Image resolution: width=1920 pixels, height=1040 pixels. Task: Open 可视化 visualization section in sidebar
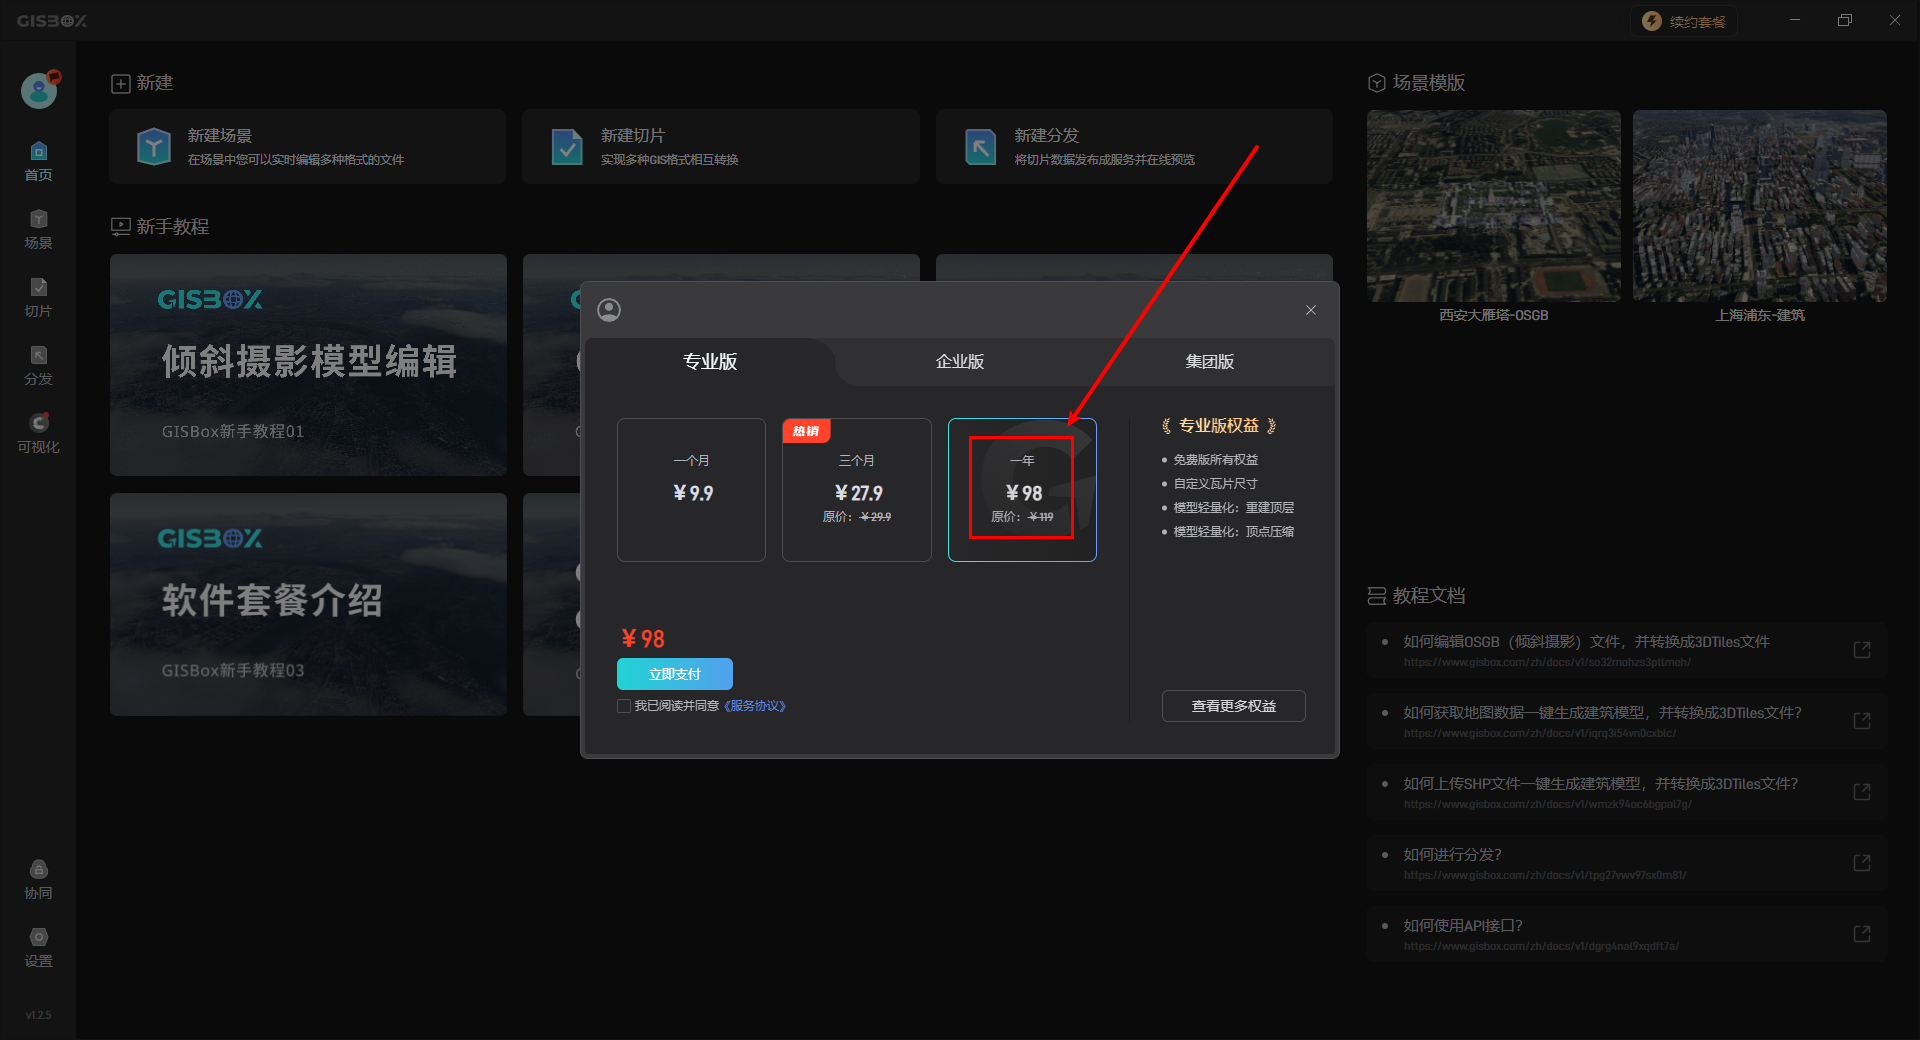point(38,434)
